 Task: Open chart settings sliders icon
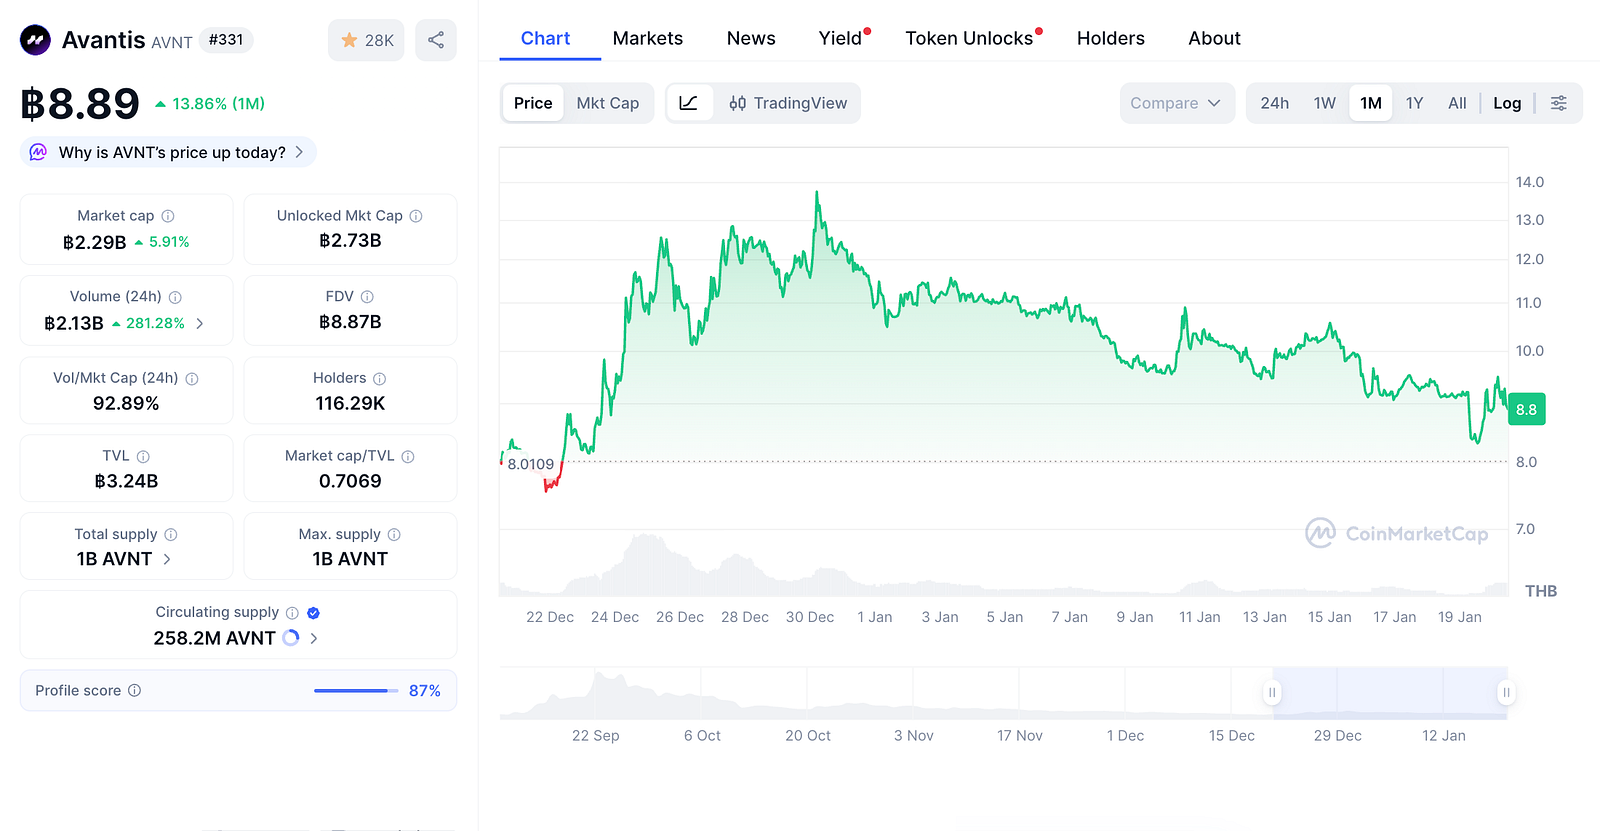click(1558, 103)
